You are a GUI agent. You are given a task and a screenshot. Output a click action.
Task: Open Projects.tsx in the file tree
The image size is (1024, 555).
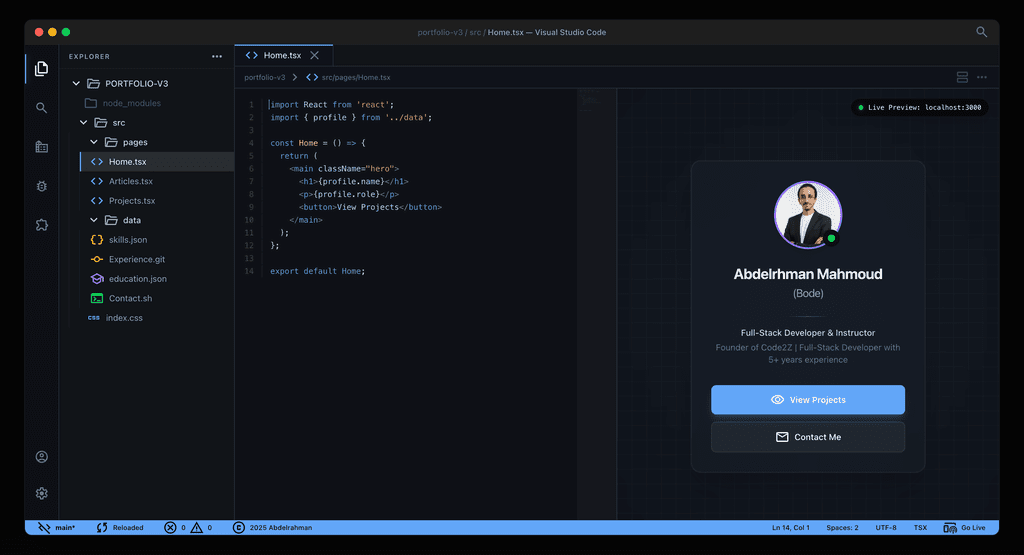[x=132, y=201]
